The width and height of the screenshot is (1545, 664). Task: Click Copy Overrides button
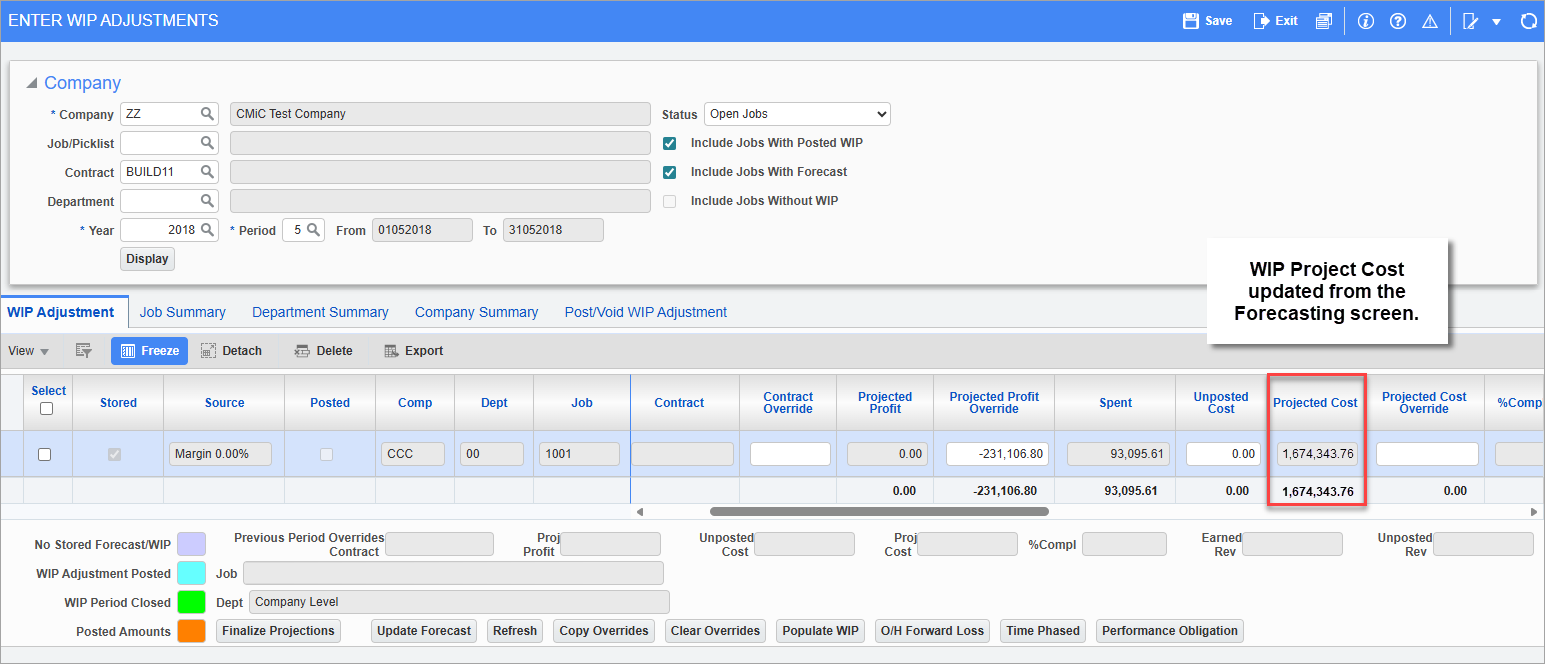(604, 631)
